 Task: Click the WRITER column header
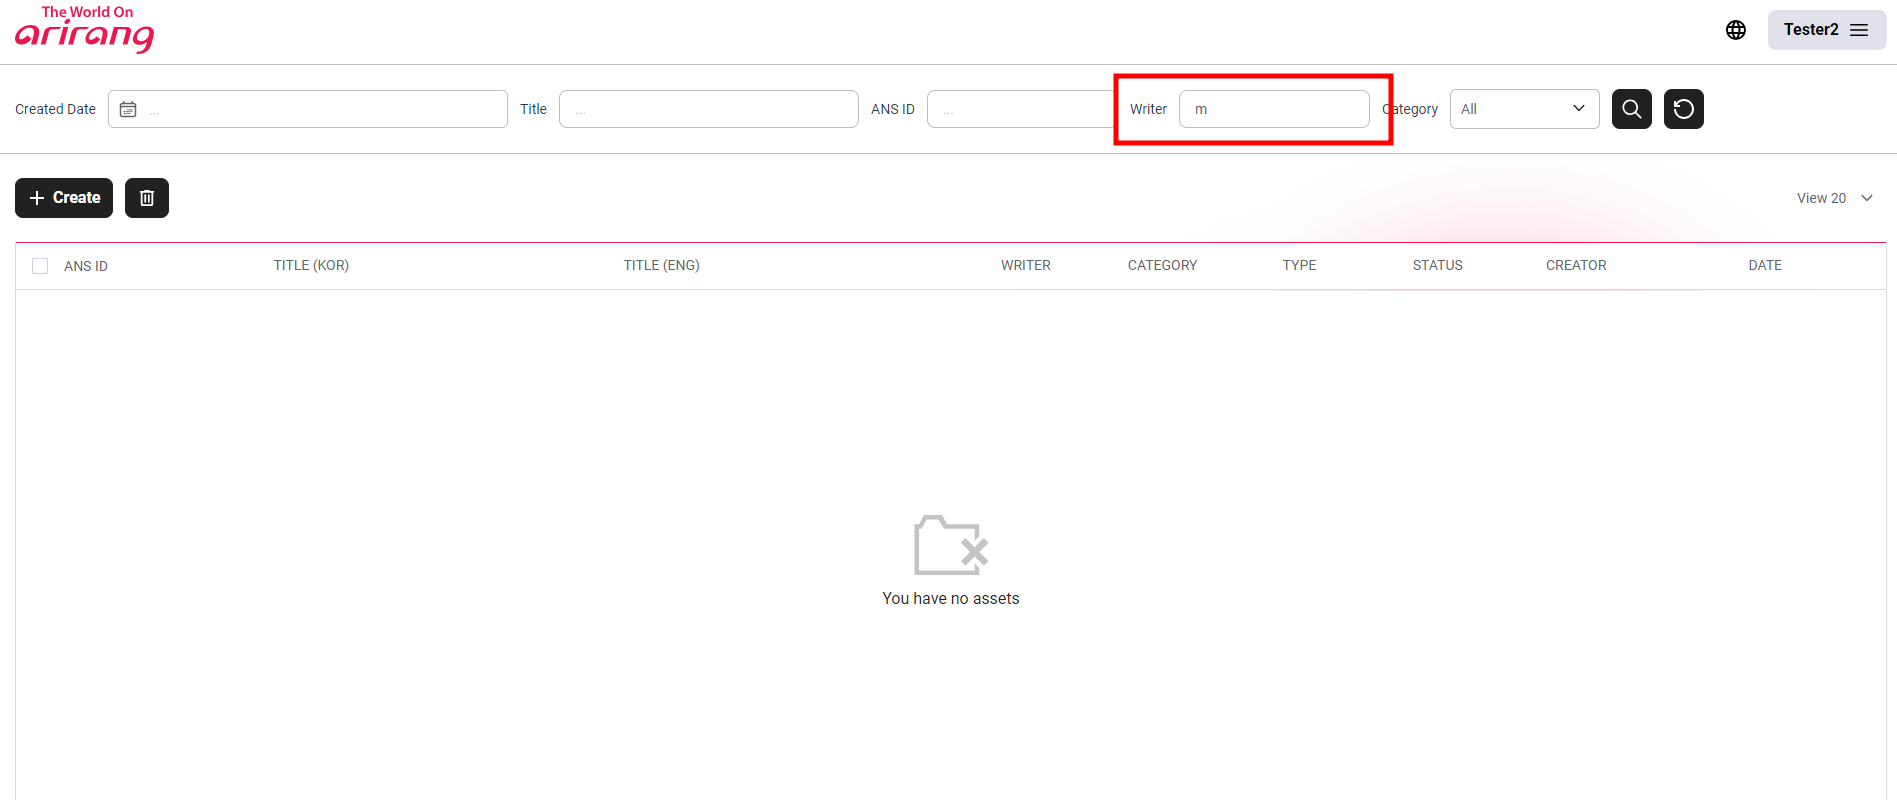1025,265
